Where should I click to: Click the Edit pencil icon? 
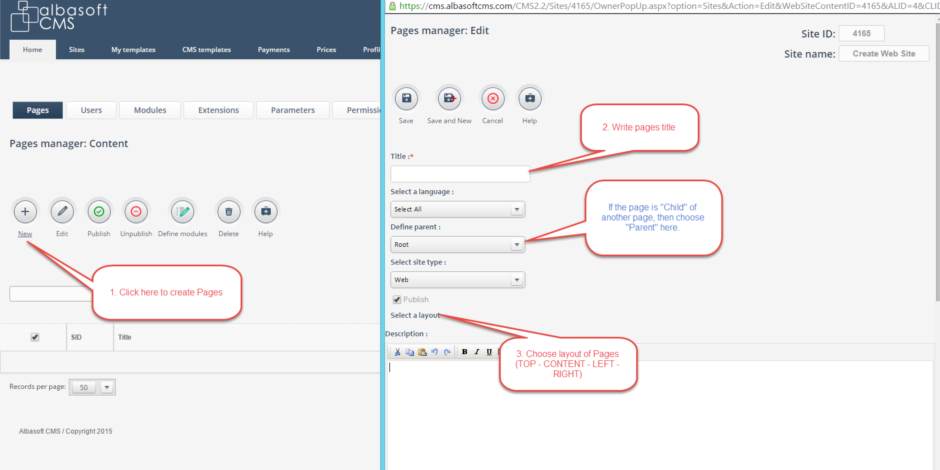(x=62, y=211)
